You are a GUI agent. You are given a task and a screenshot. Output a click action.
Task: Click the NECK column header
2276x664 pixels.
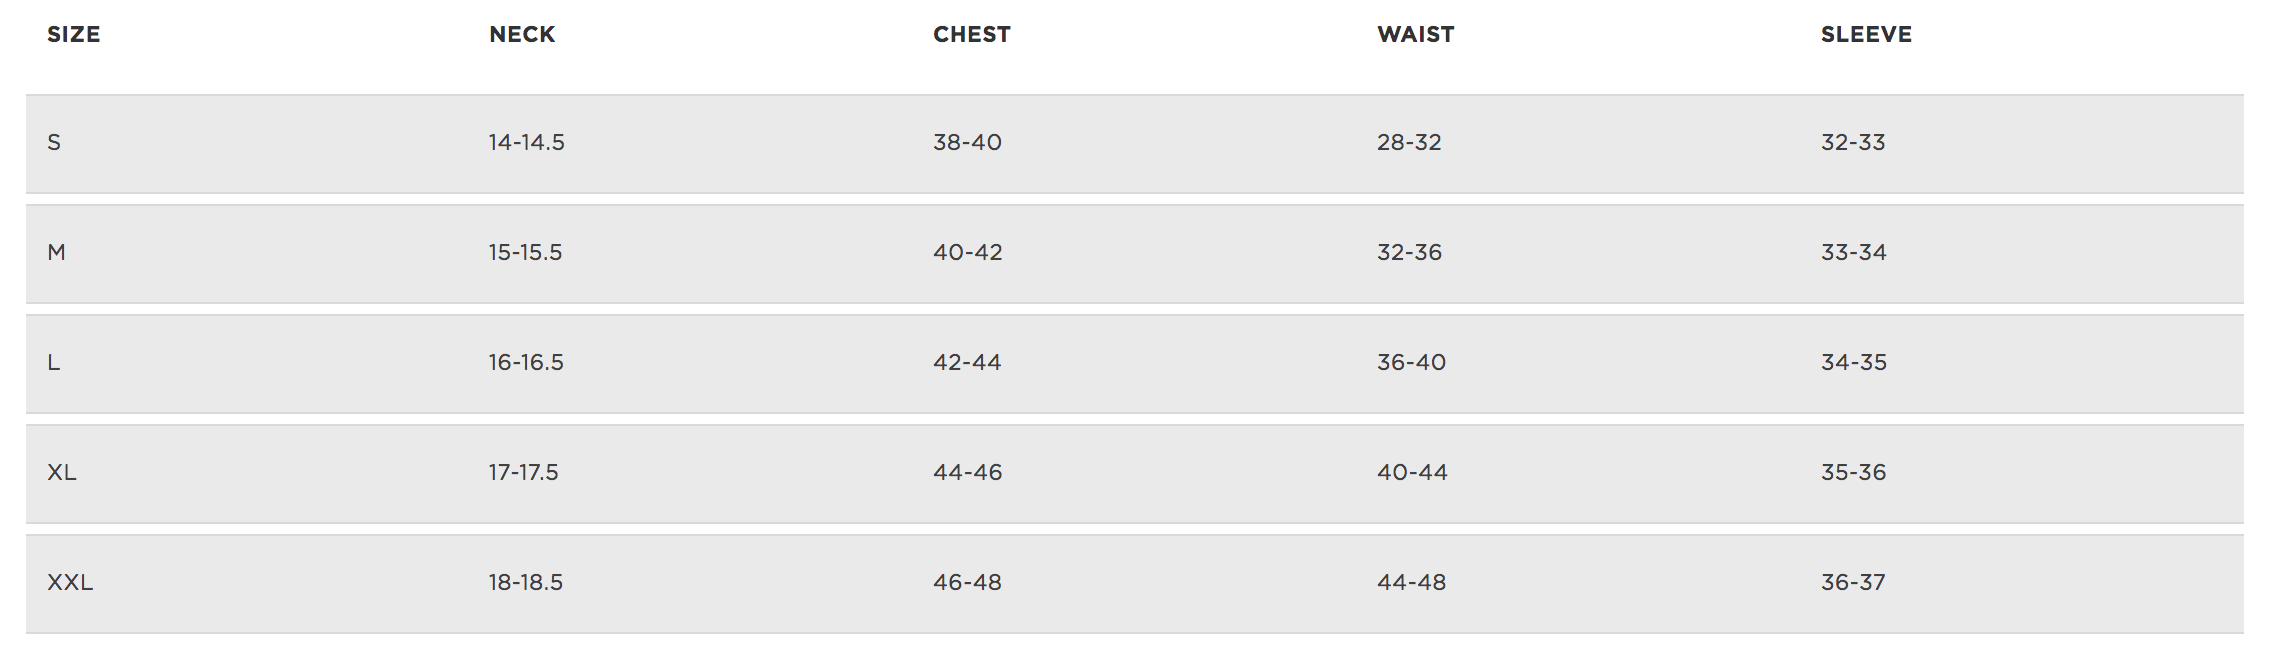[522, 34]
